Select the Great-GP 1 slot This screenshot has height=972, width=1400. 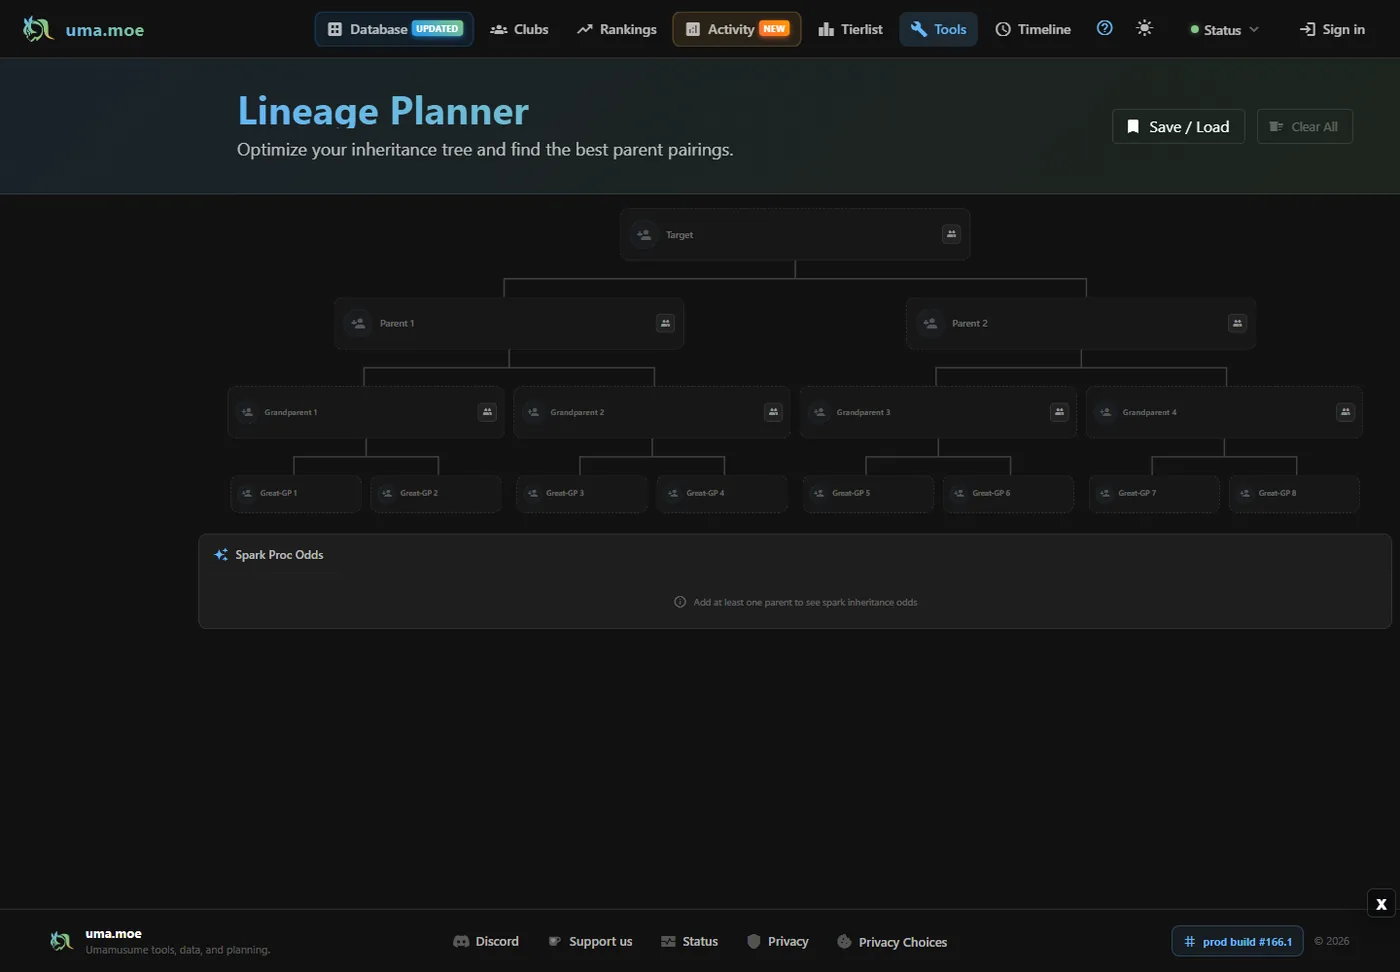(x=296, y=493)
